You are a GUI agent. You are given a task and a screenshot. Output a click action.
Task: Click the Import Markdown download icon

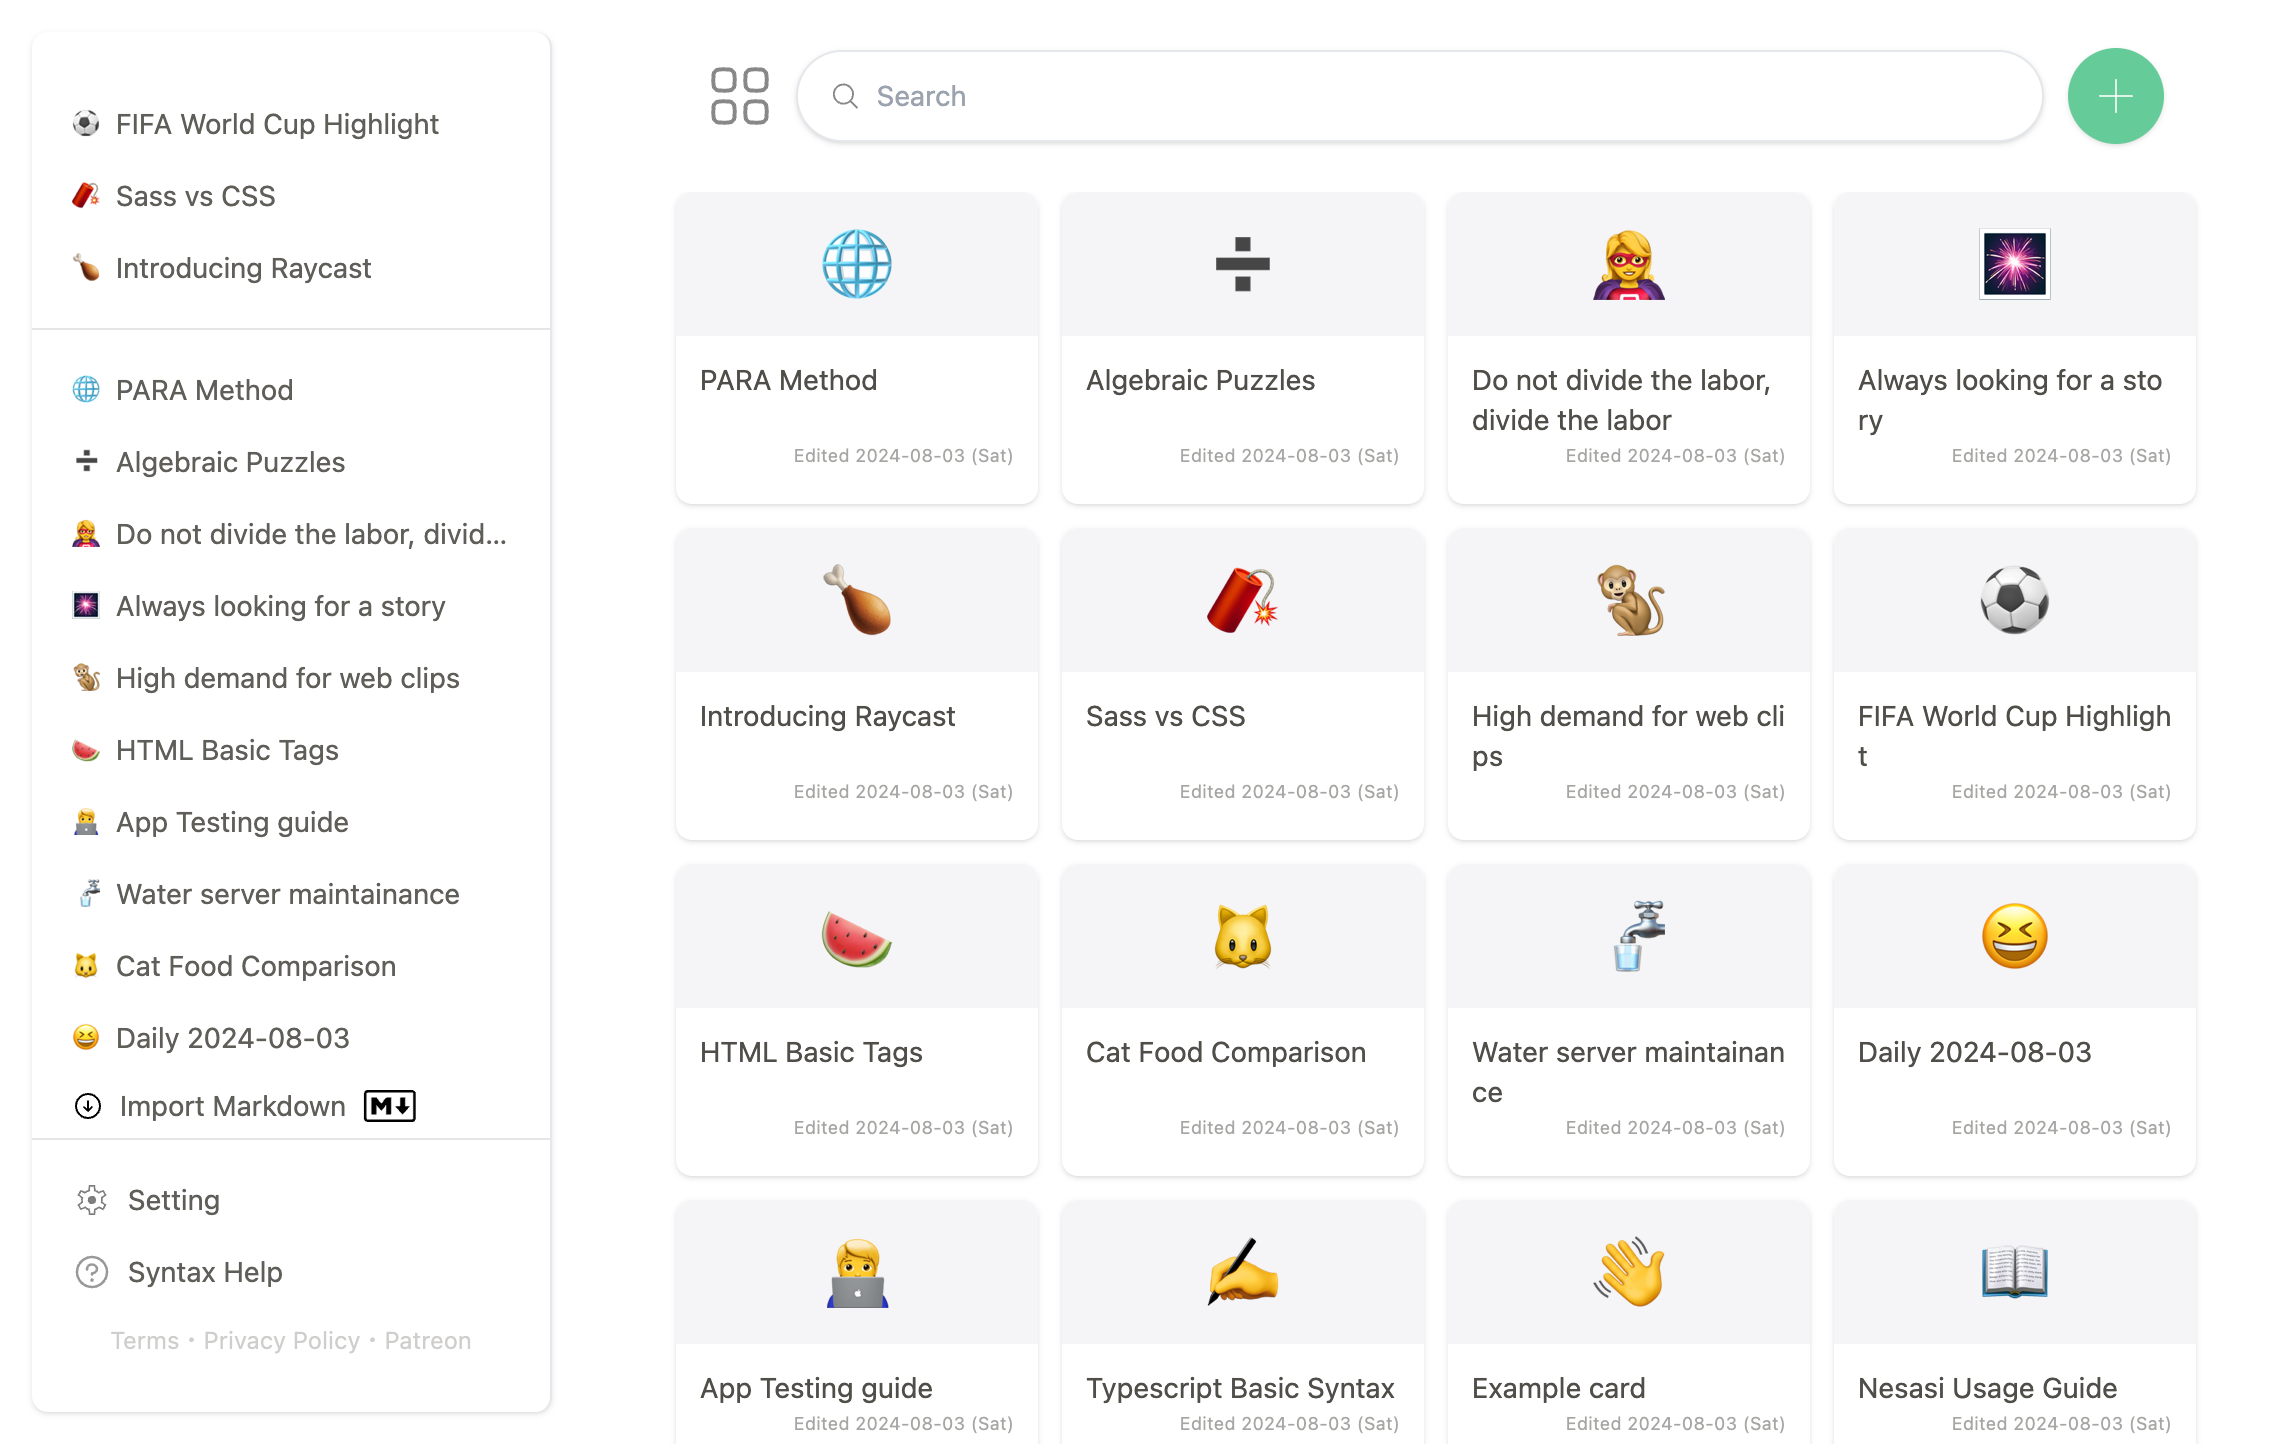(x=88, y=1106)
